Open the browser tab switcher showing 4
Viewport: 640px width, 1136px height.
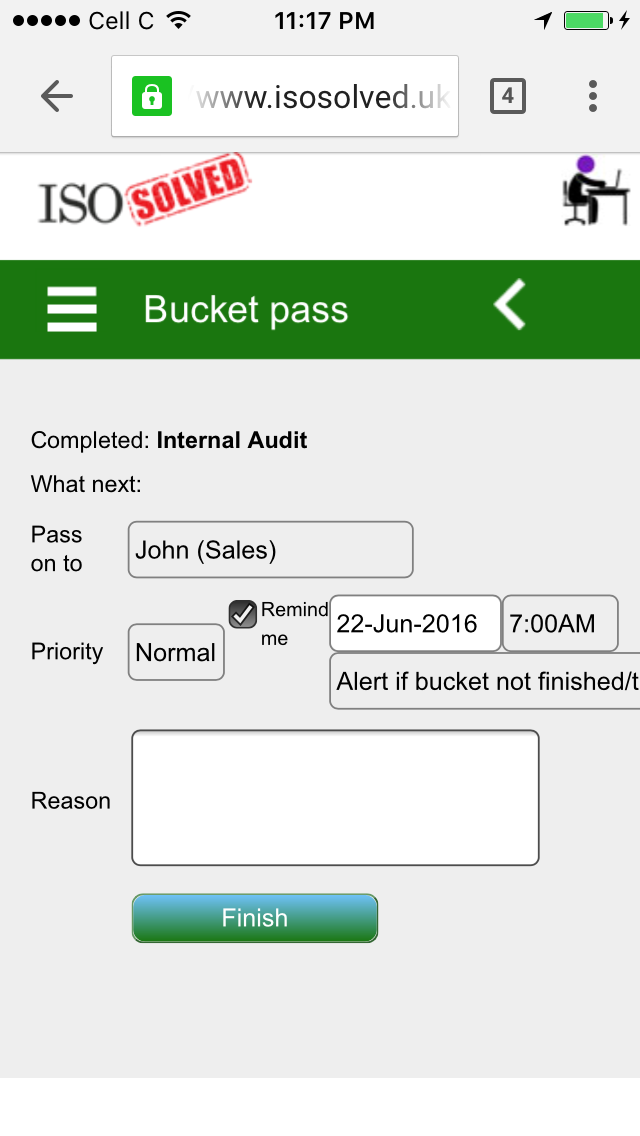pyautogui.click(x=507, y=96)
